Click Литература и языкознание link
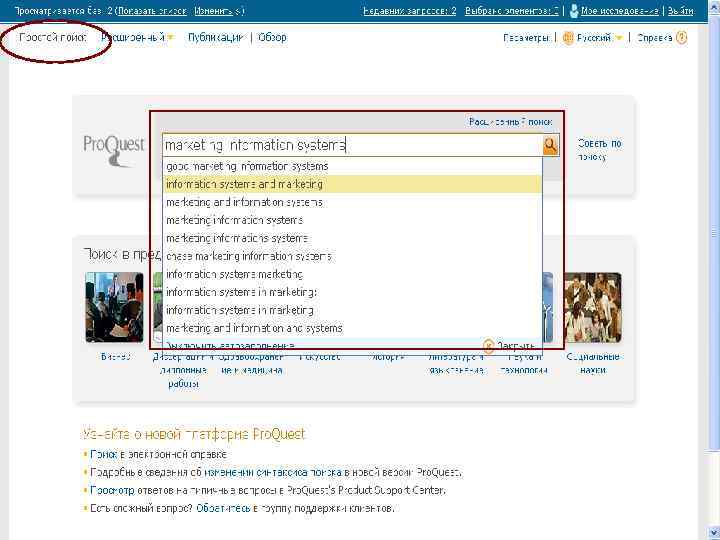This screenshot has width=720, height=540. tap(456, 363)
